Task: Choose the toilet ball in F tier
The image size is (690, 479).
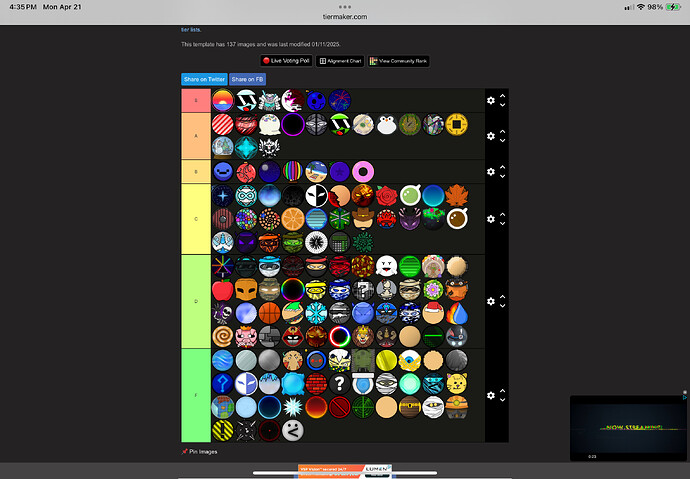Action: coord(363,384)
